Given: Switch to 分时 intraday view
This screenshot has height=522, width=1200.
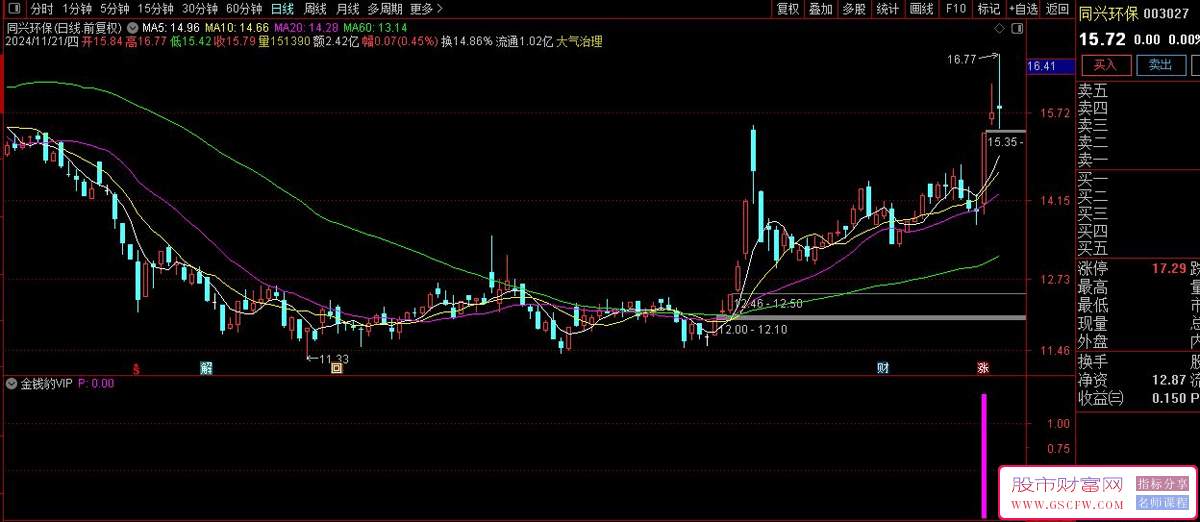Looking at the screenshot, I should coord(42,9).
